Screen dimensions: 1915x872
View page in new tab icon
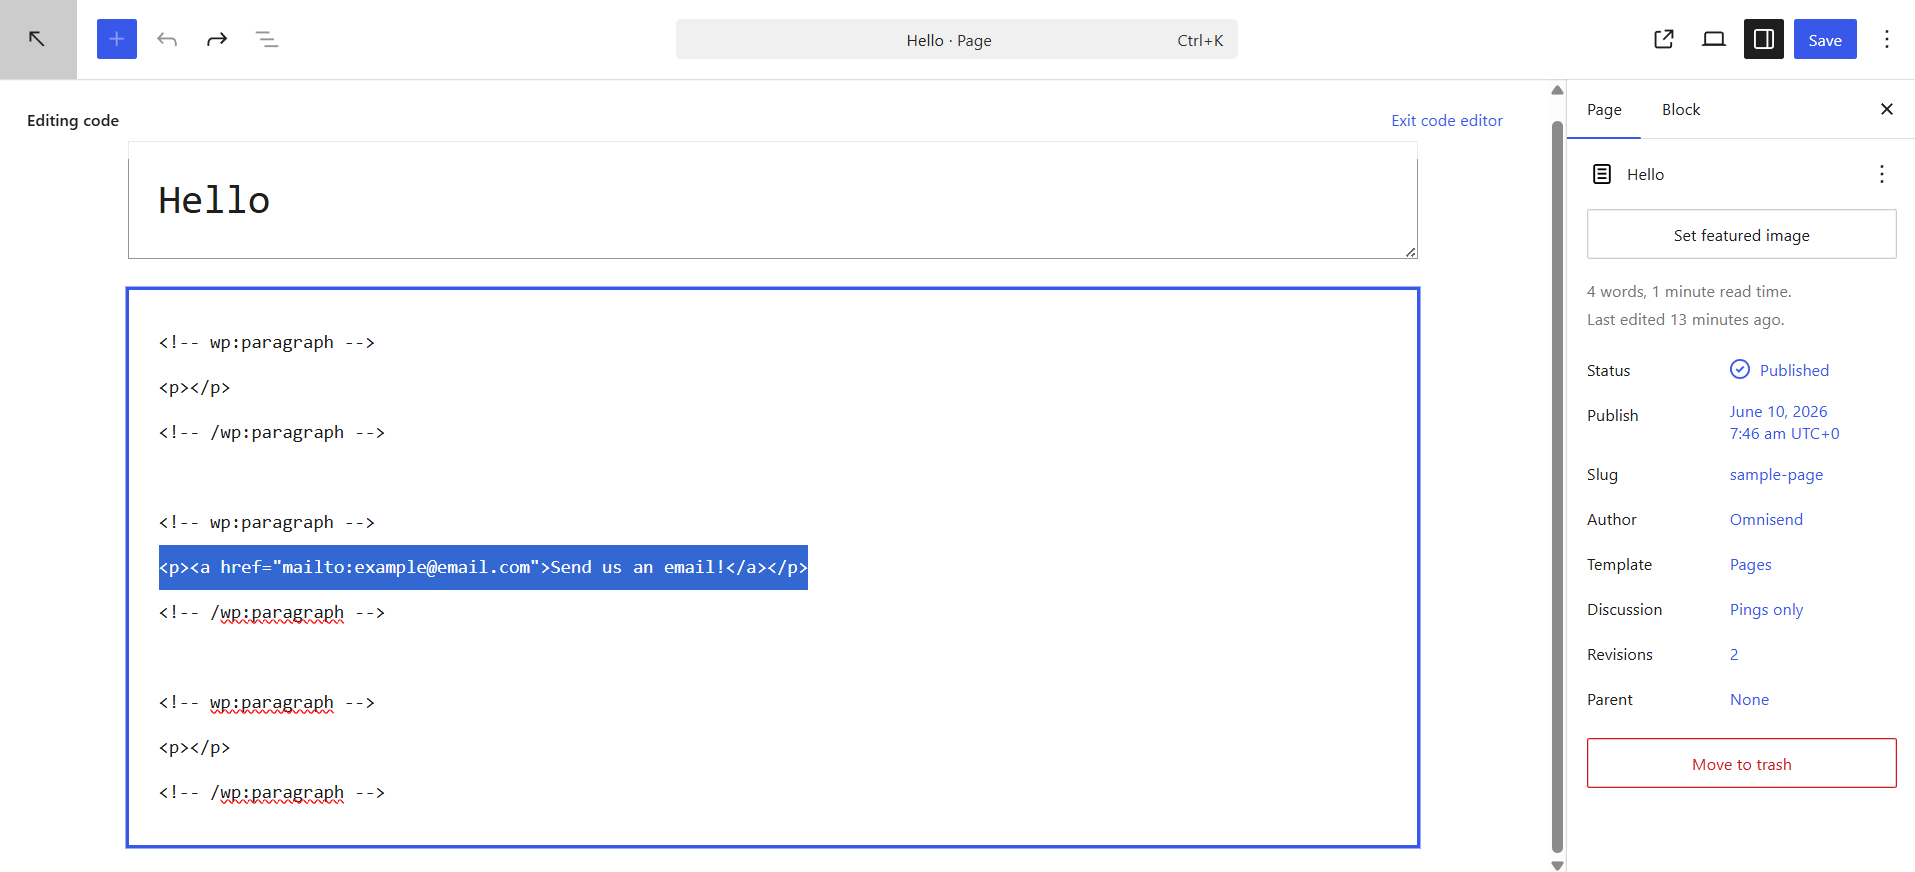1664,39
